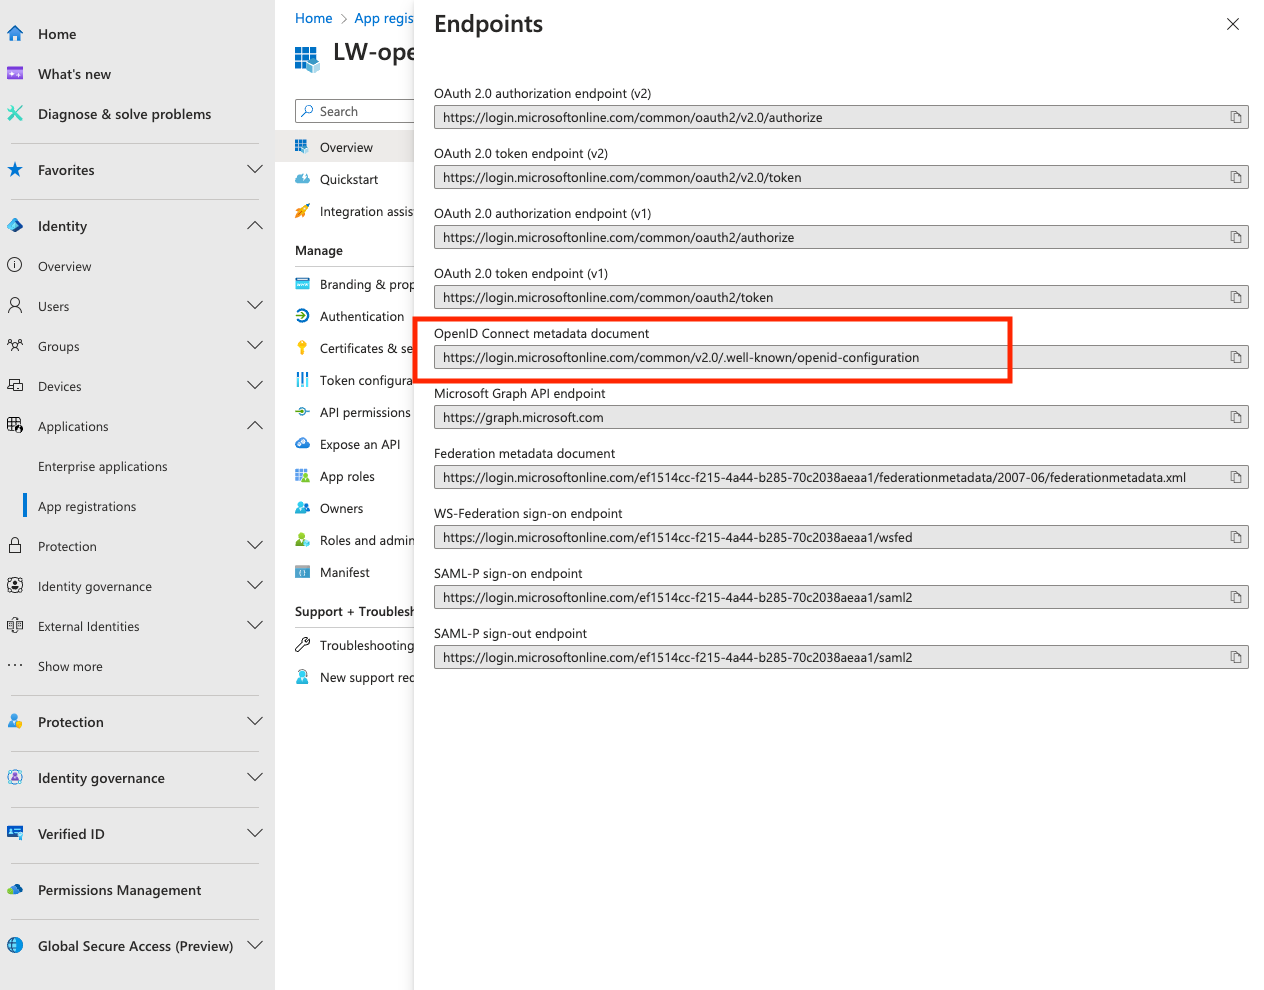Click the Applications grid icon
Image resolution: width=1264 pixels, height=990 pixels.
(15, 425)
